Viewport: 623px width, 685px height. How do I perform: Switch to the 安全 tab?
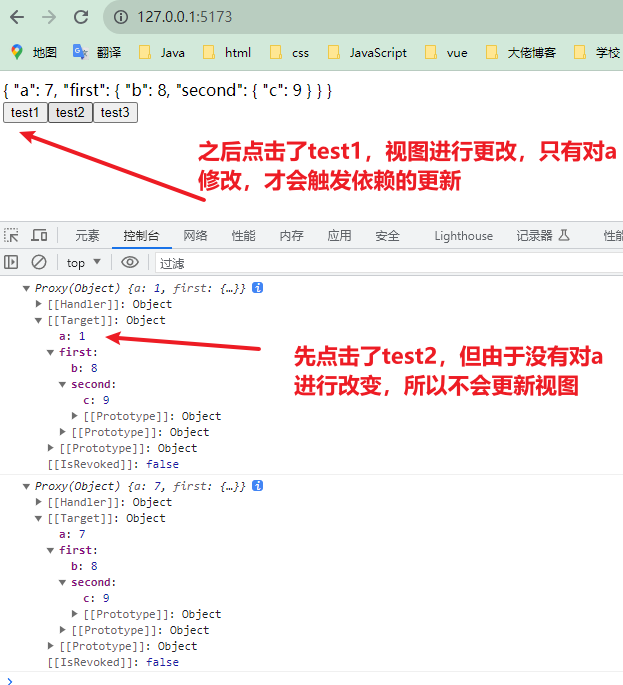pos(388,236)
